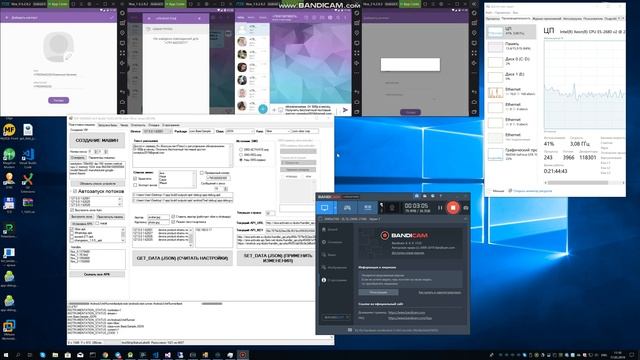Screen dimensions: 640x360
Task: Open Bandicam Images sidebar section
Action: click(334, 267)
